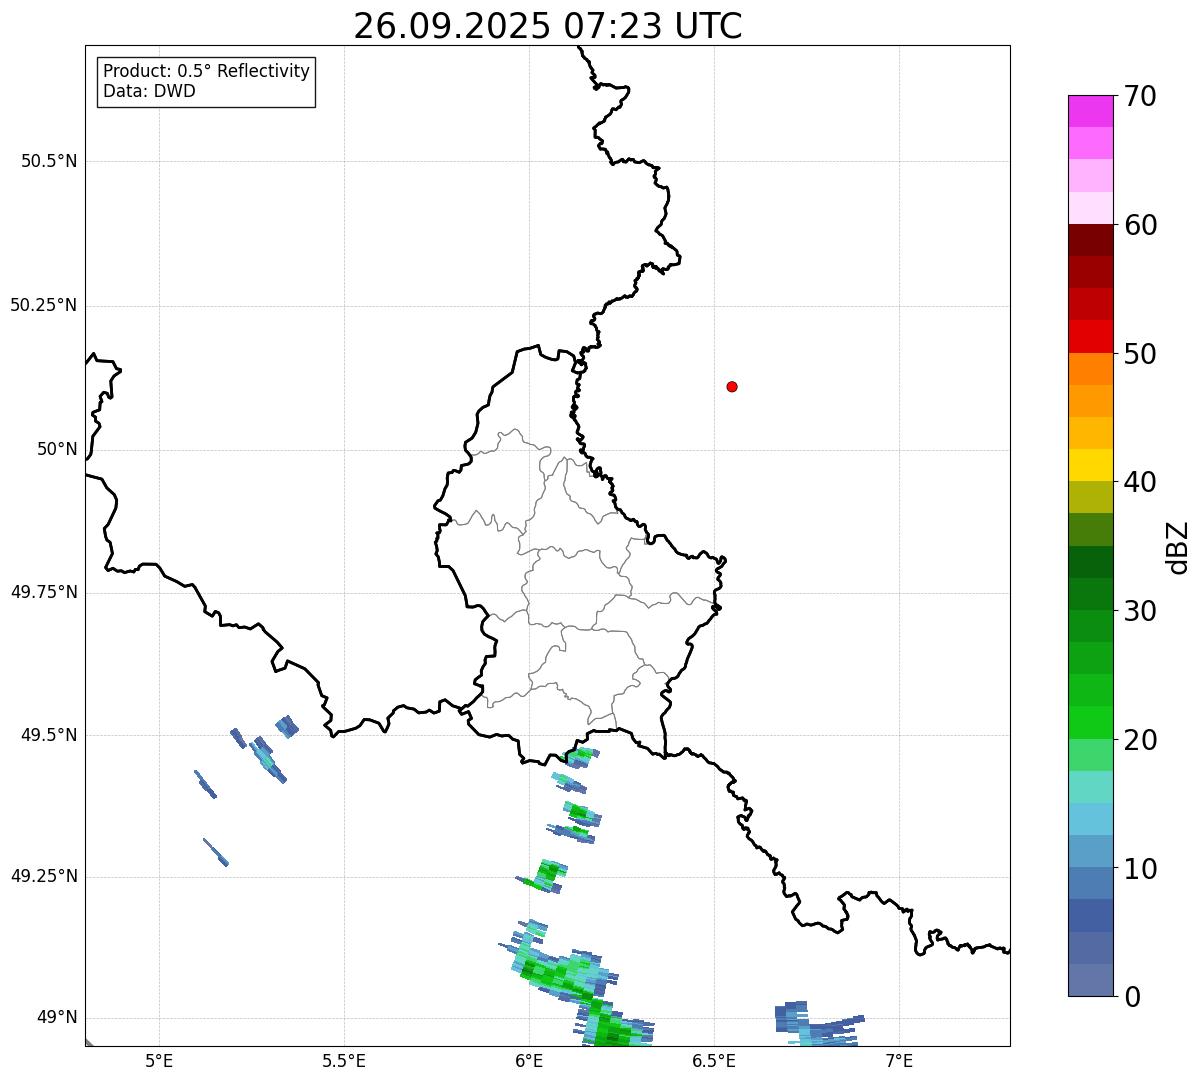Click the 49°N latitude label
The height and width of the screenshot is (1081, 1202).
click(57, 1017)
